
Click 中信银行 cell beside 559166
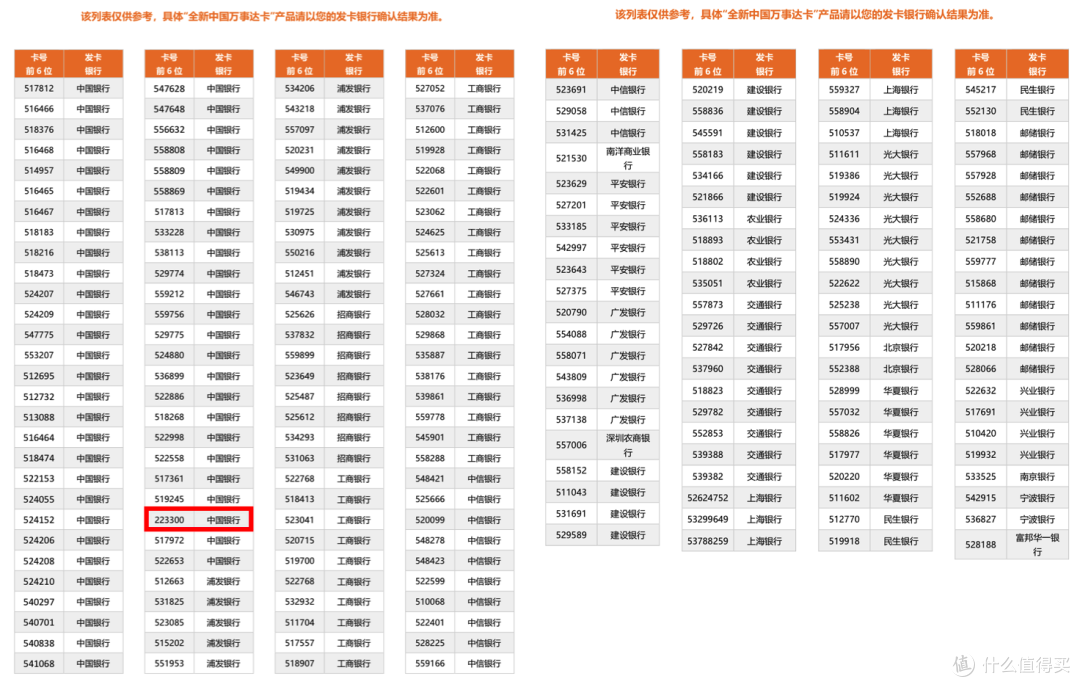484,664
